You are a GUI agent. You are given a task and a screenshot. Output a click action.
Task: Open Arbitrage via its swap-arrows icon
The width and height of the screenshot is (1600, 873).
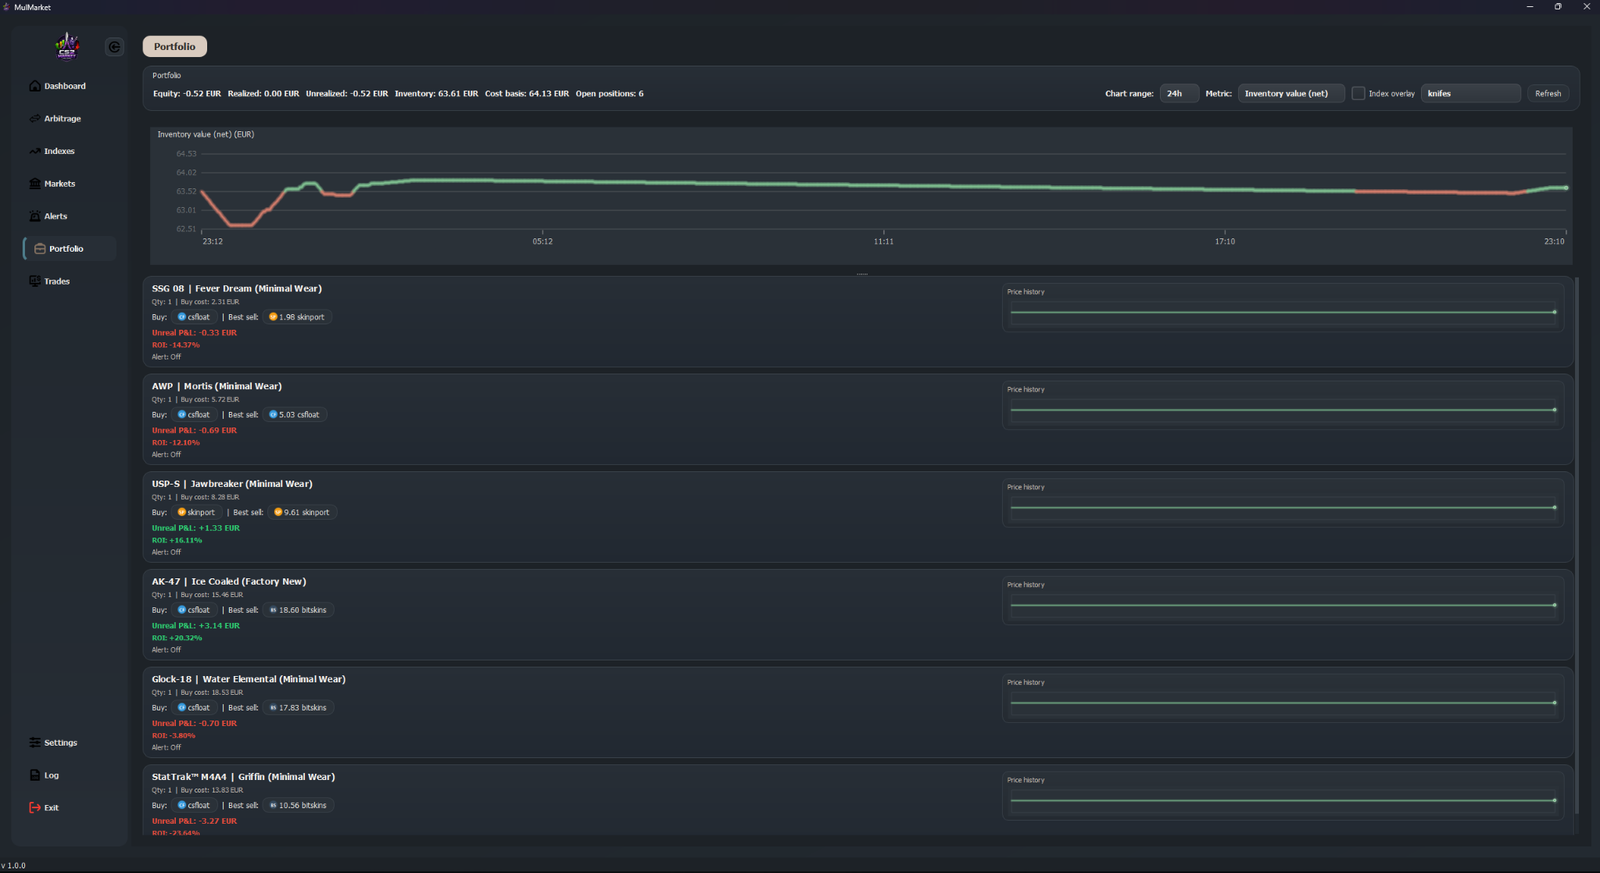pyautogui.click(x=35, y=119)
